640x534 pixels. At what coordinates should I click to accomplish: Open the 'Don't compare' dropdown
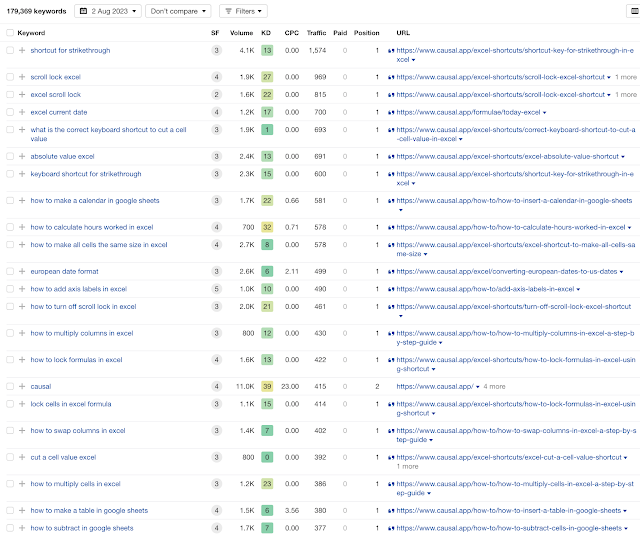tap(178, 11)
